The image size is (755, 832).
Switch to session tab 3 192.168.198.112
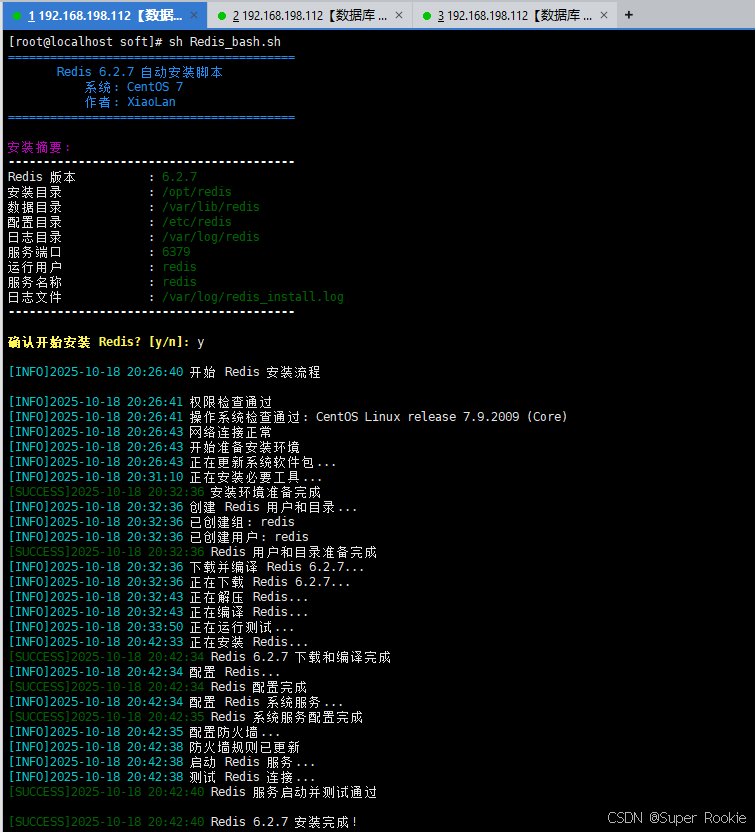[x=514, y=15]
